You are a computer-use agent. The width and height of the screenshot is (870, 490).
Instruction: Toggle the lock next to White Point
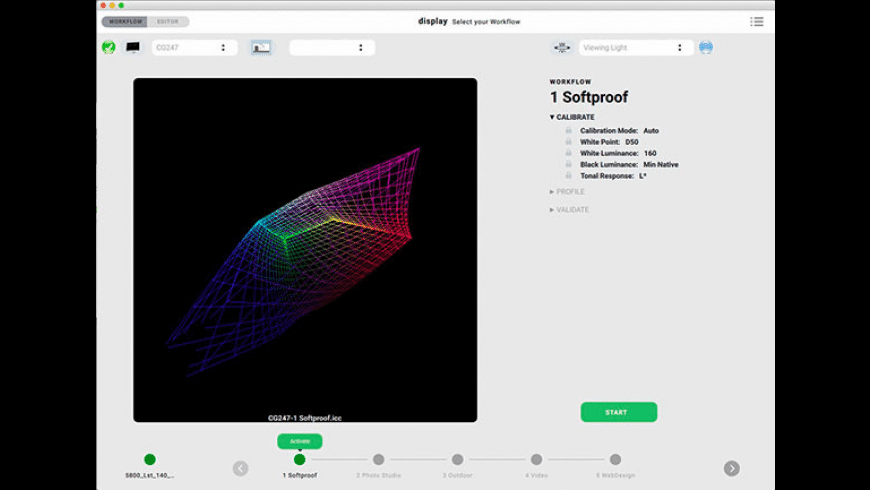568,142
